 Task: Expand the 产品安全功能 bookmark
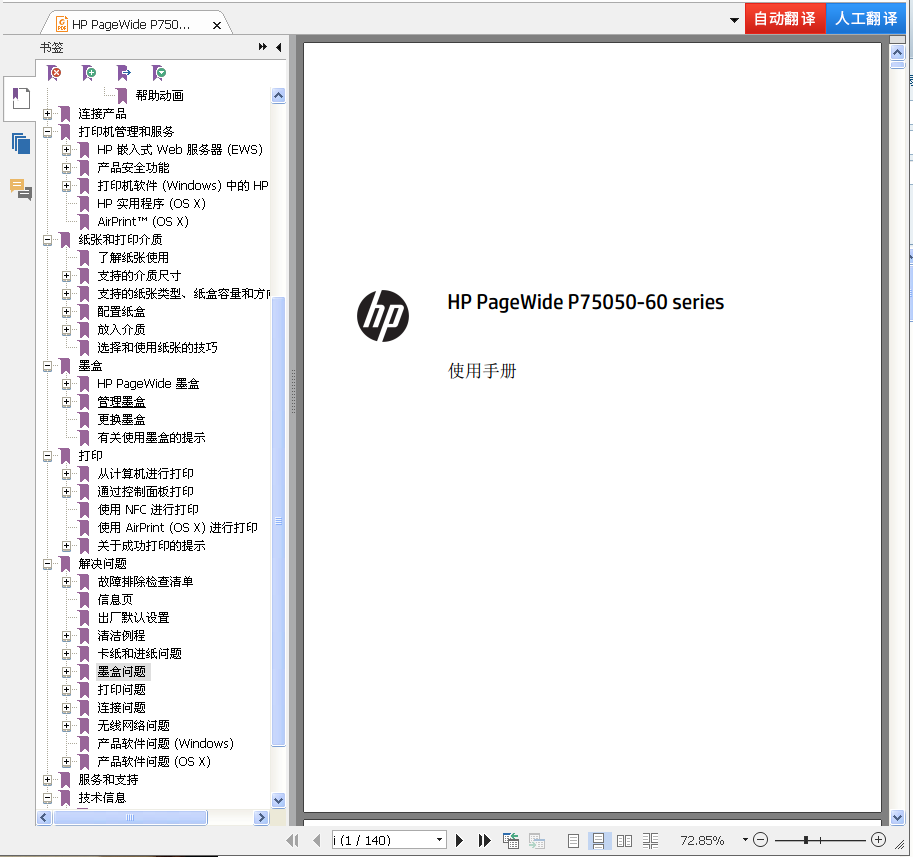(x=66, y=168)
